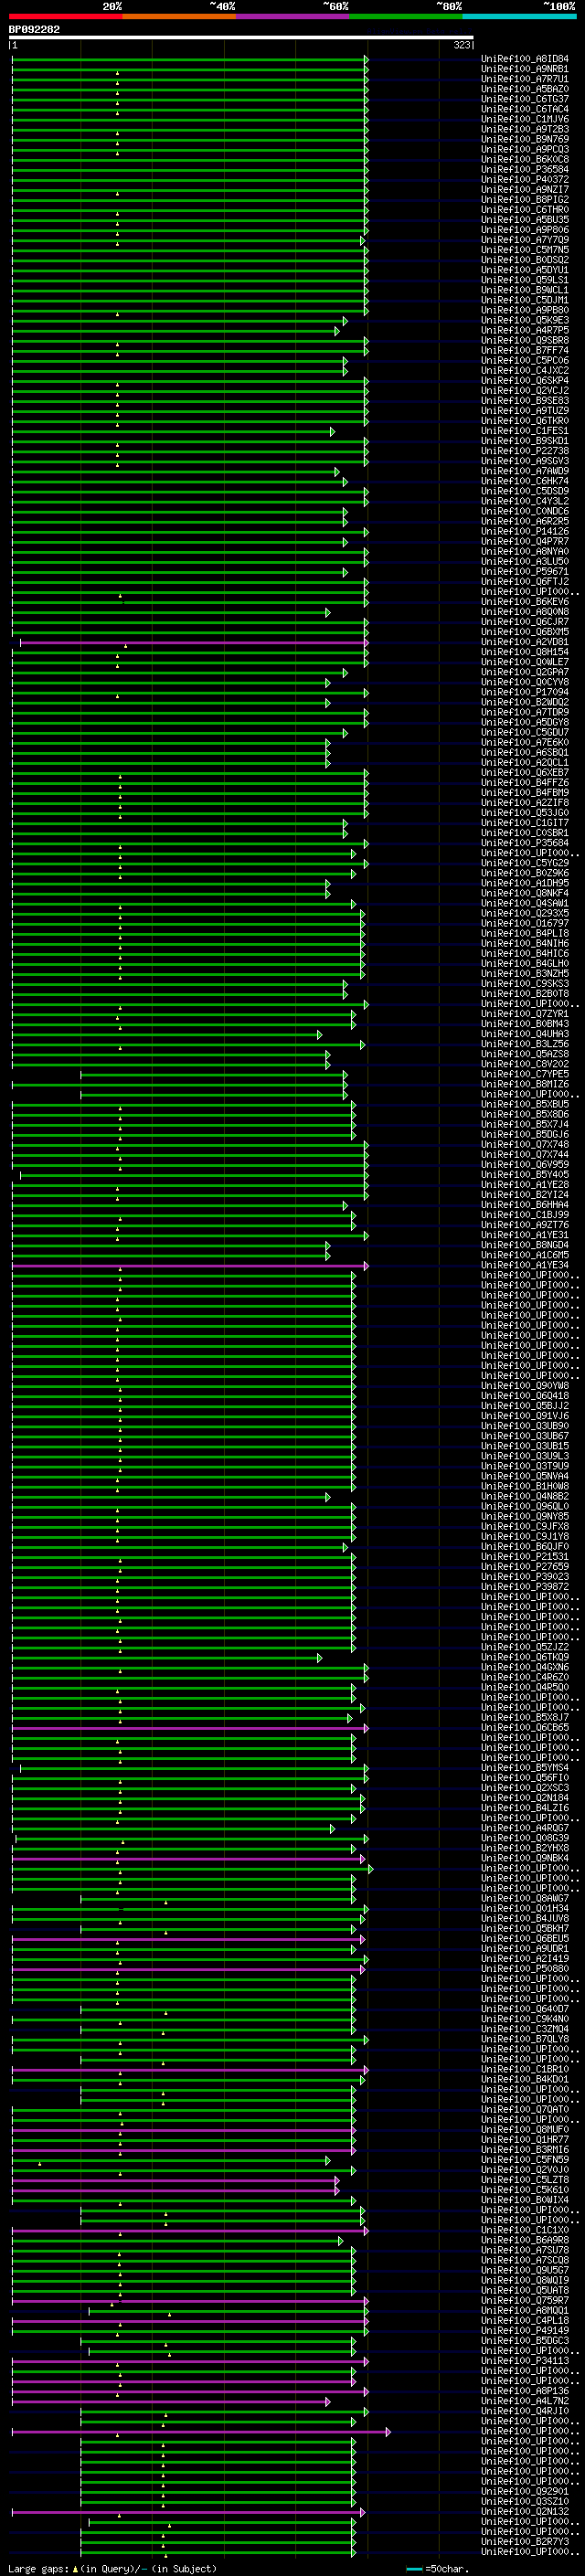Select the UniRef100_P59671 label
Viewport: 585px width, 2576px height.
point(525,572)
